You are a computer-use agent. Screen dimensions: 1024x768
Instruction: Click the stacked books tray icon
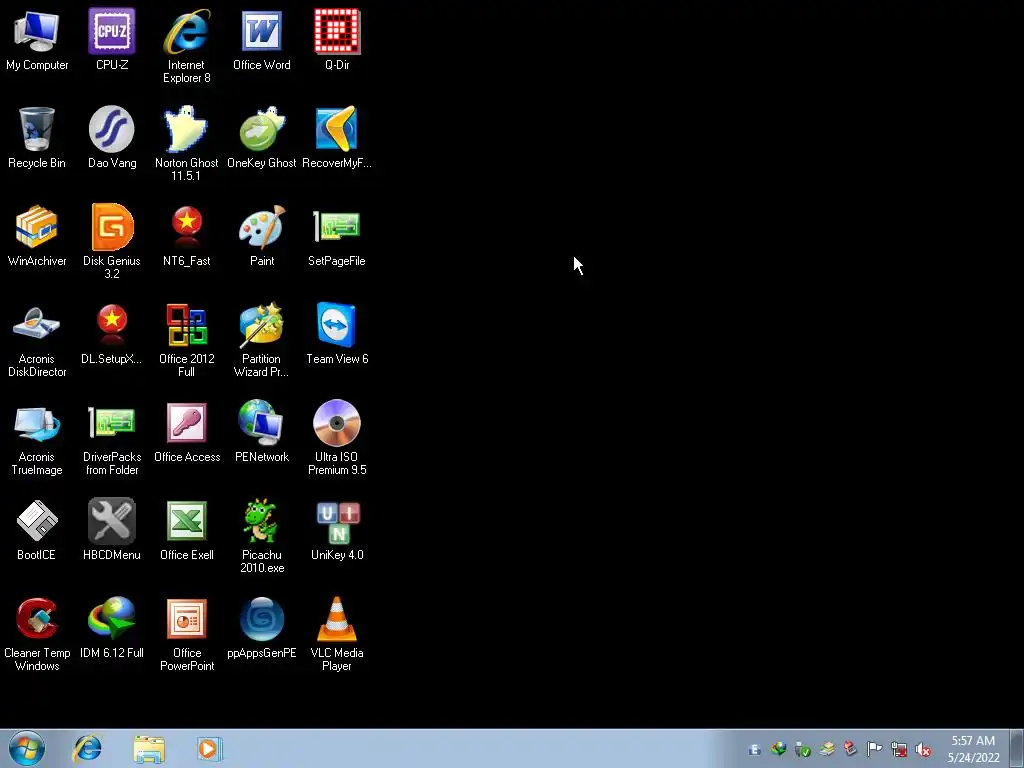[x=827, y=749]
